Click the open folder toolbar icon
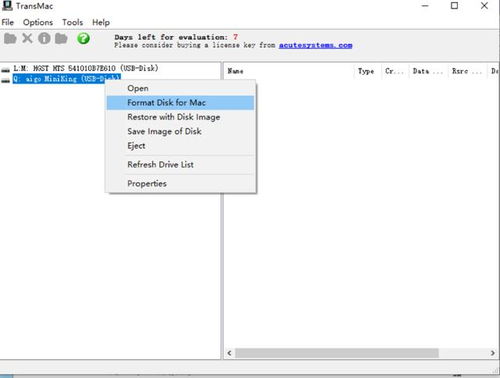This screenshot has width=500, height=378. click(x=10, y=39)
